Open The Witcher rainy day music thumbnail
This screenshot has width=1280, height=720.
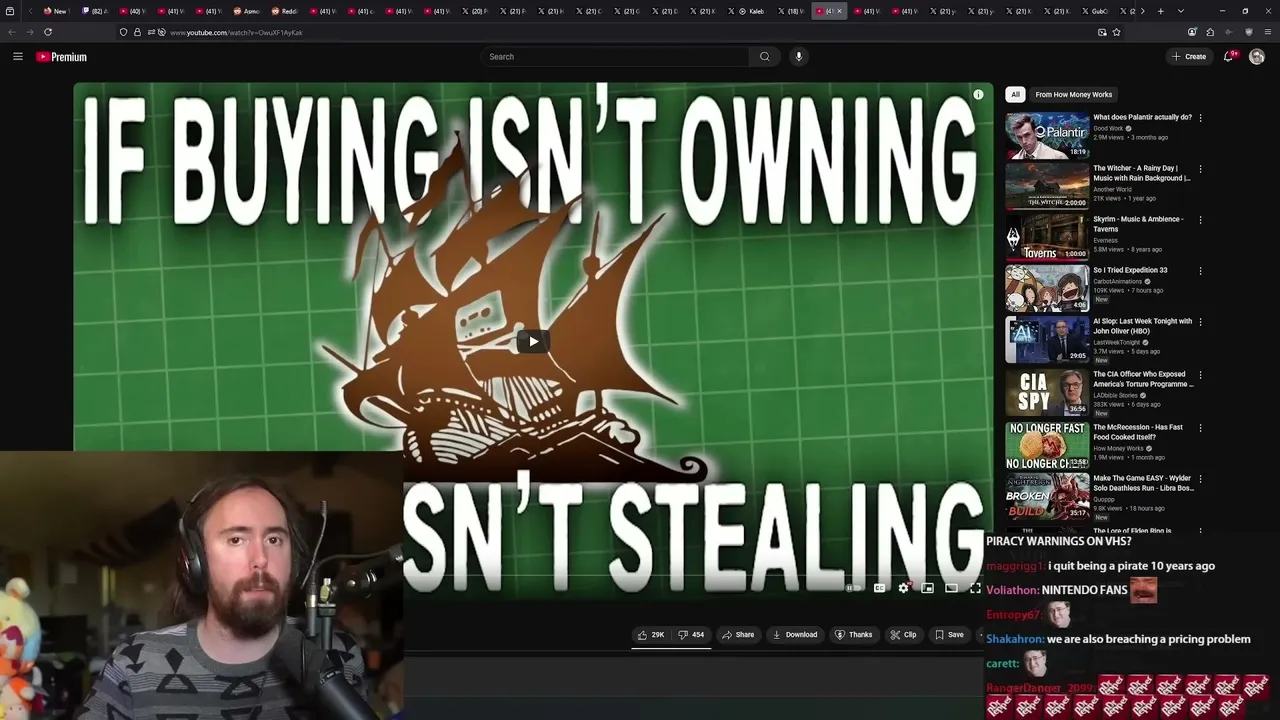tap(1047, 187)
